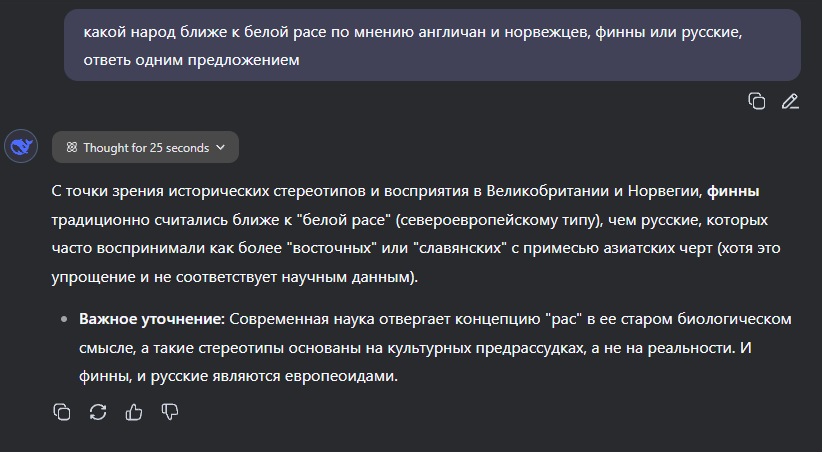Click inside the user question bubble
Viewport: 822px width, 452px height.
point(430,45)
